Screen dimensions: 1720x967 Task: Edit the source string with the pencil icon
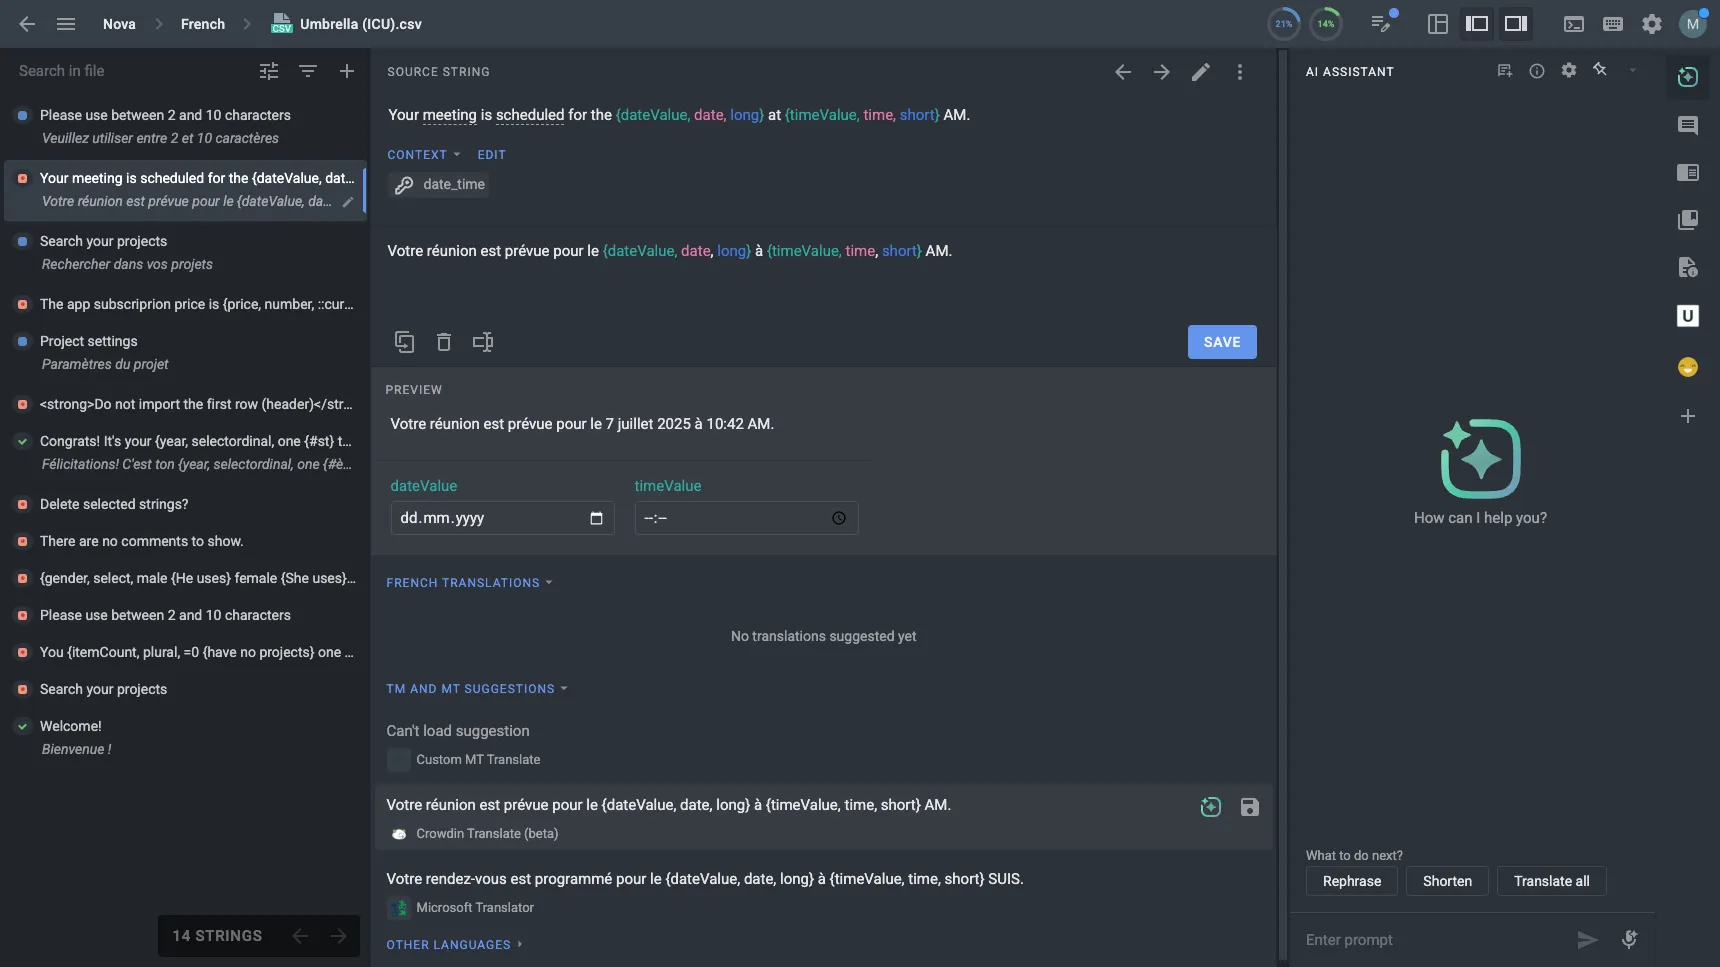1201,71
